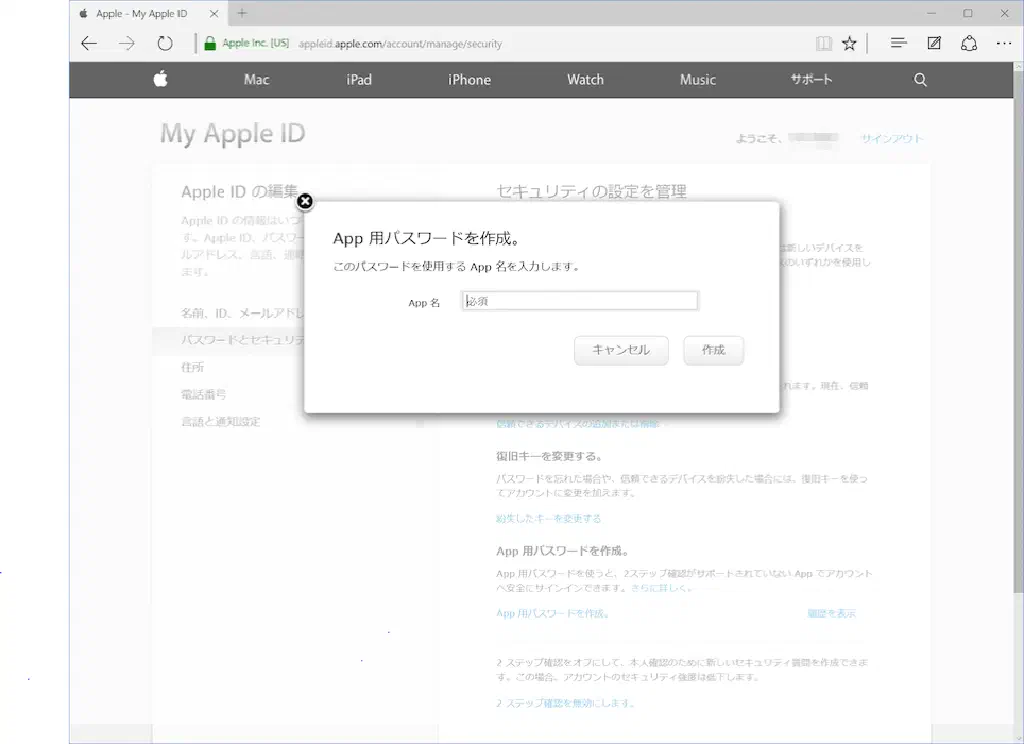
Task: Click the web note pen icon
Action: (x=934, y=44)
